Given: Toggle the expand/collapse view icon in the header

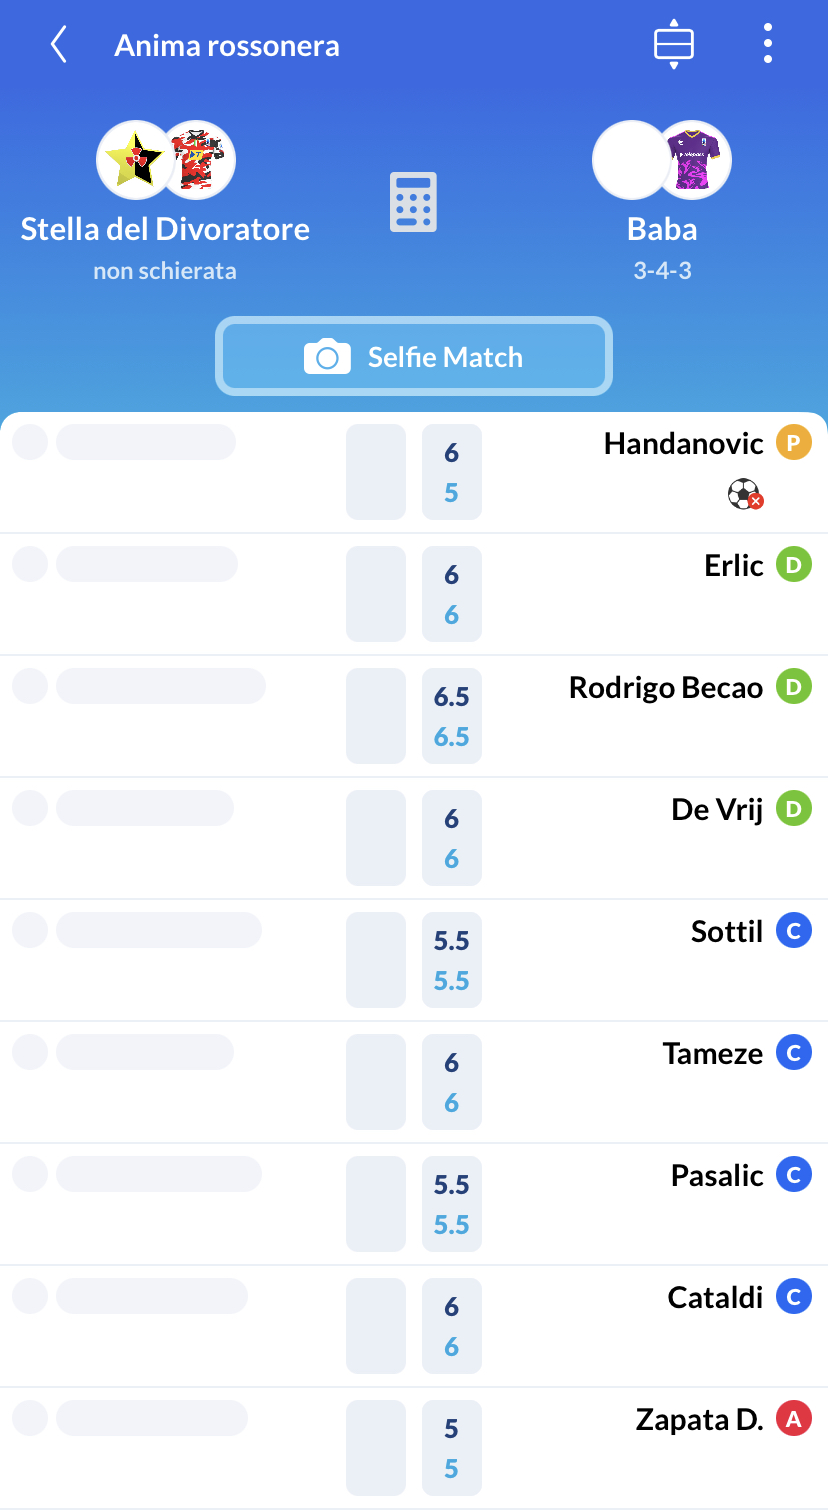Looking at the screenshot, I should pos(674,45).
